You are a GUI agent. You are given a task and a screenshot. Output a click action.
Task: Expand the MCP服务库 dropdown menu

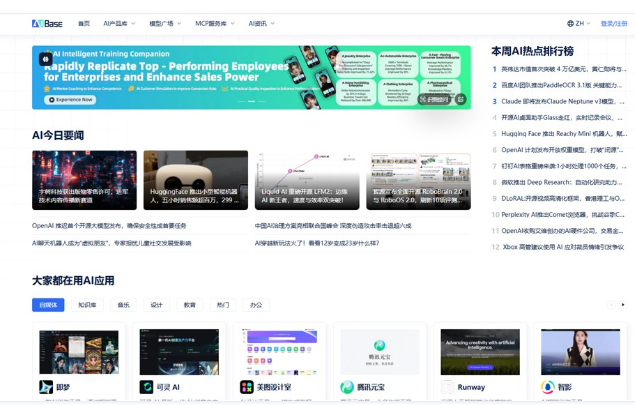(215, 23)
